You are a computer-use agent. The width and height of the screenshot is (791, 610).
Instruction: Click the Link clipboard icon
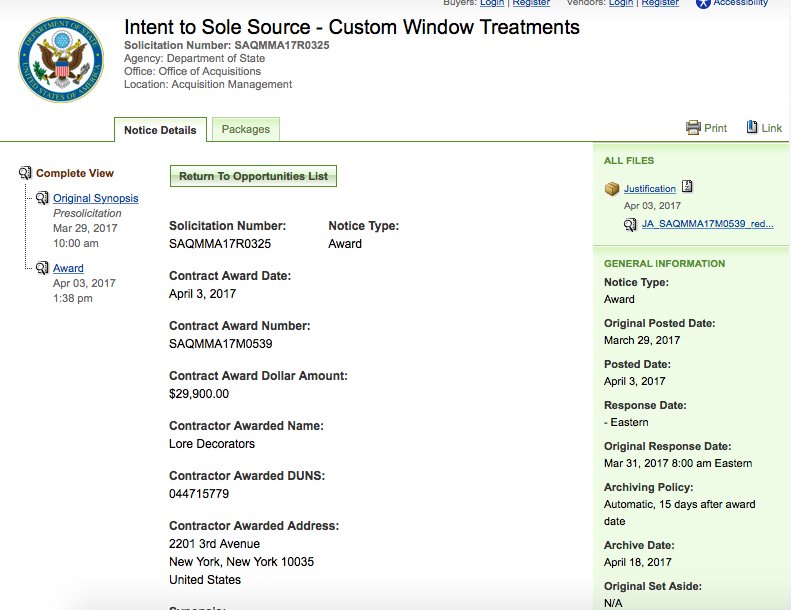(752, 127)
